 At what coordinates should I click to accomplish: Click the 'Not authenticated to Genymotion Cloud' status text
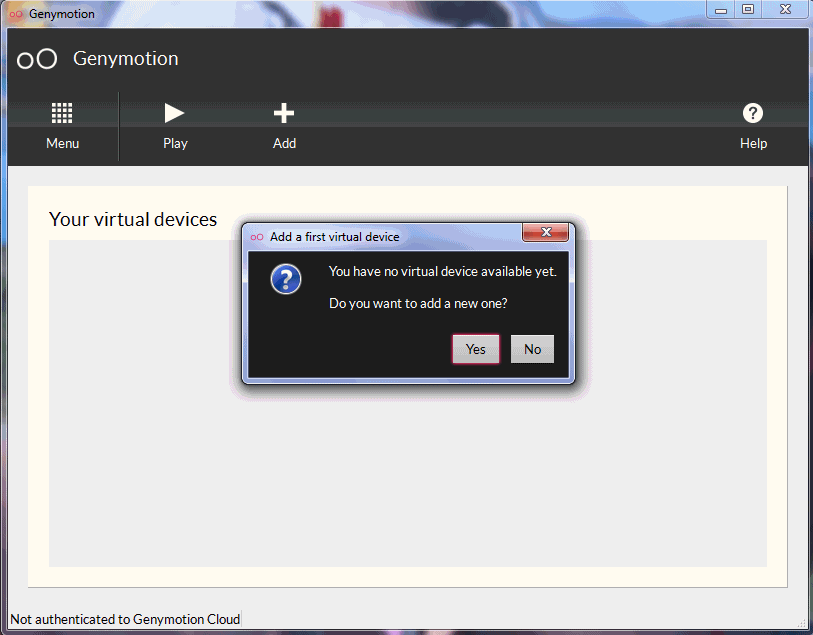pyautogui.click(x=125, y=619)
